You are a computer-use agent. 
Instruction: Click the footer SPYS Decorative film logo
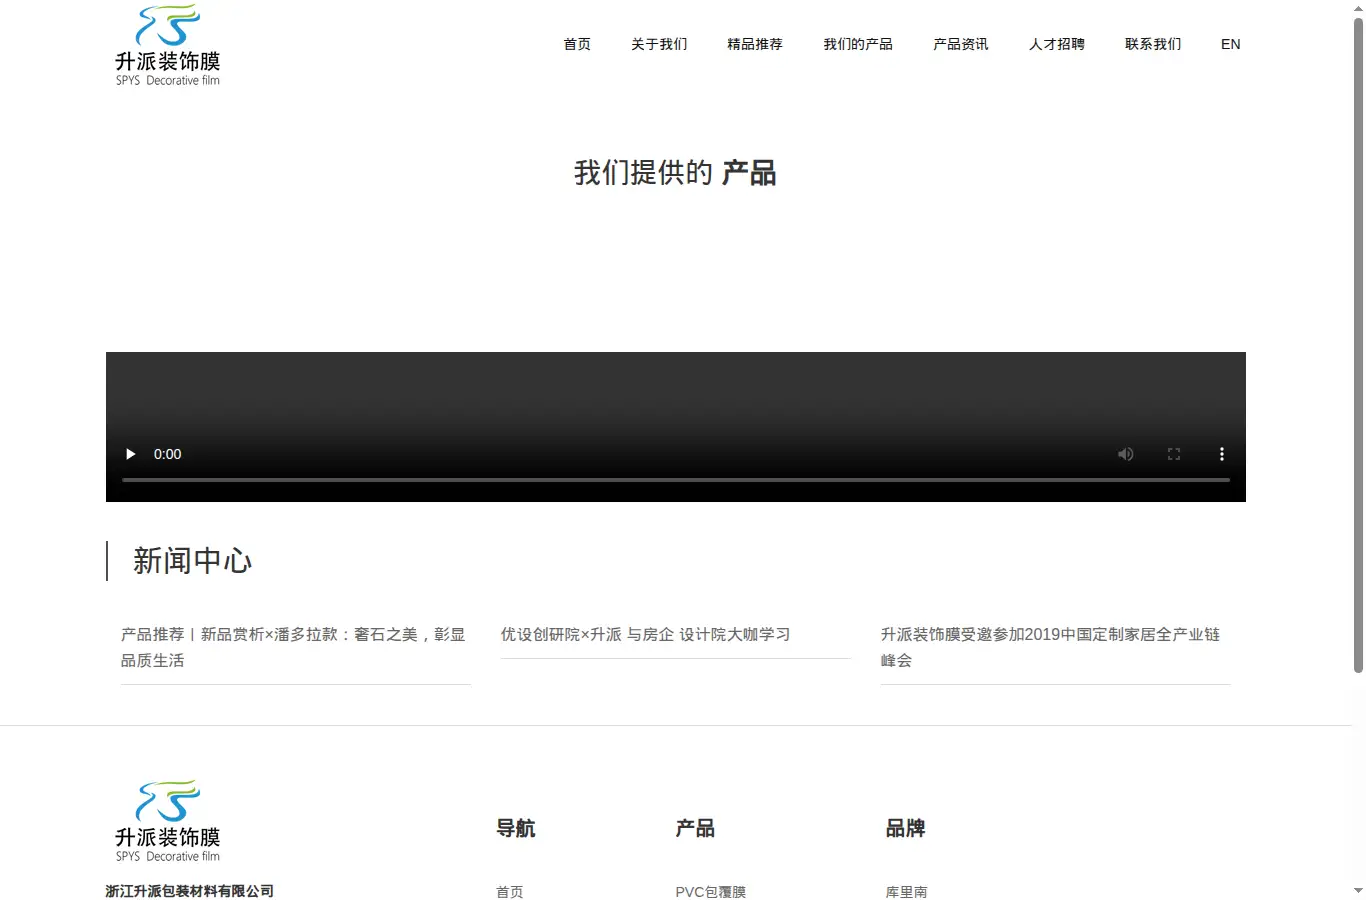(x=168, y=821)
